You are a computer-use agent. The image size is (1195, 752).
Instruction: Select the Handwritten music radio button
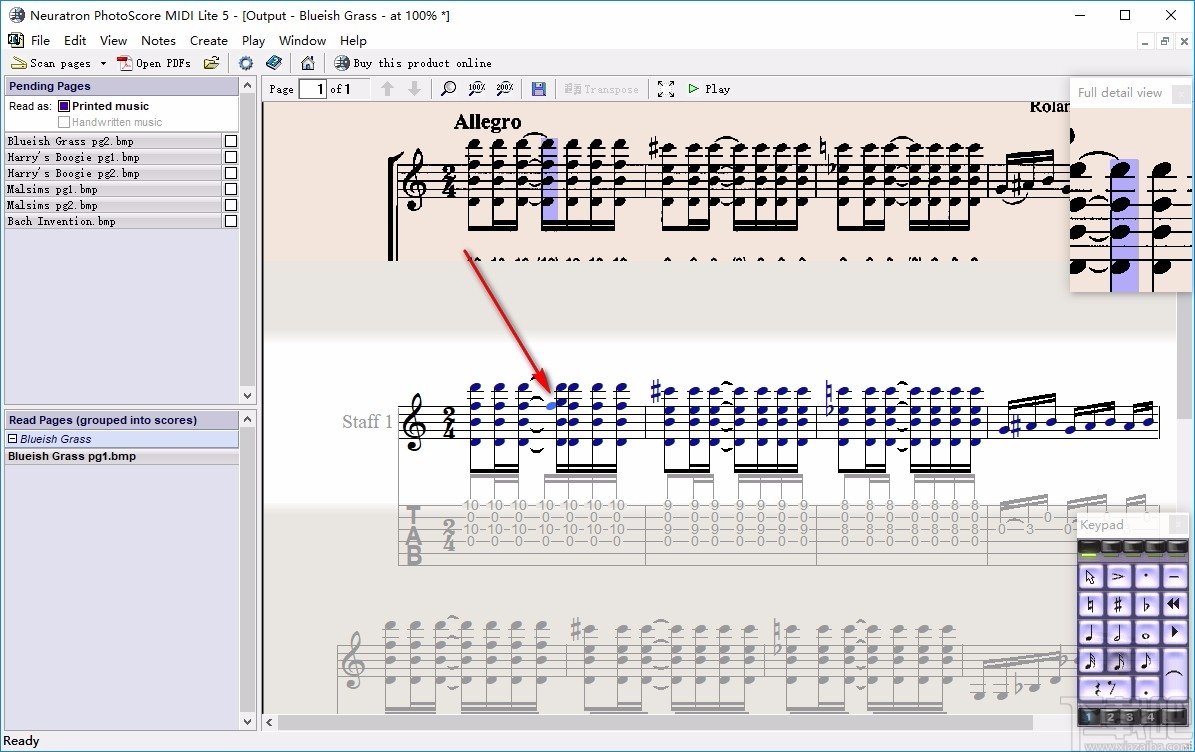pyautogui.click(x=63, y=121)
